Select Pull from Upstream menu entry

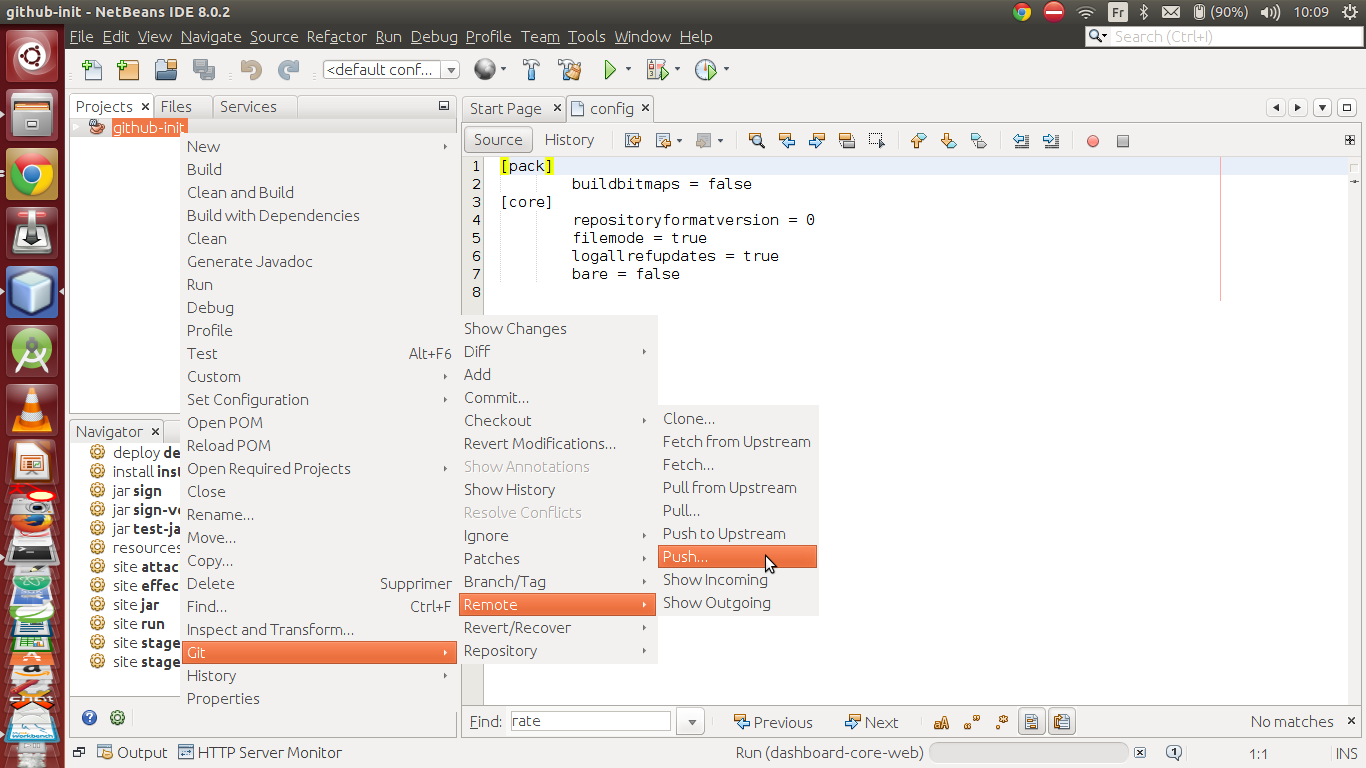coord(738,488)
